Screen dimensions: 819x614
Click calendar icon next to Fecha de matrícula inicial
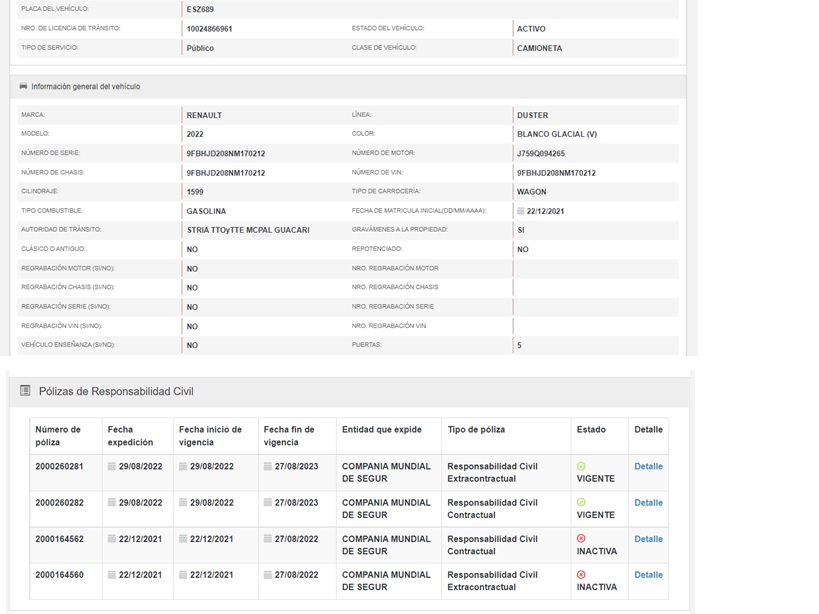[x=521, y=211]
